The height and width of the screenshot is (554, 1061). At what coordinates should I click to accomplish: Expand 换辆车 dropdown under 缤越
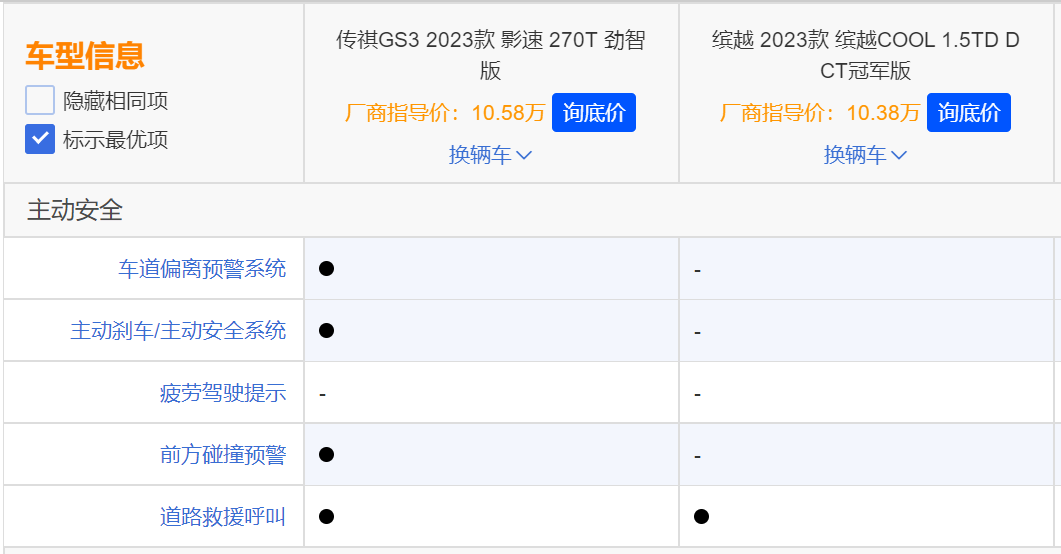click(865, 155)
